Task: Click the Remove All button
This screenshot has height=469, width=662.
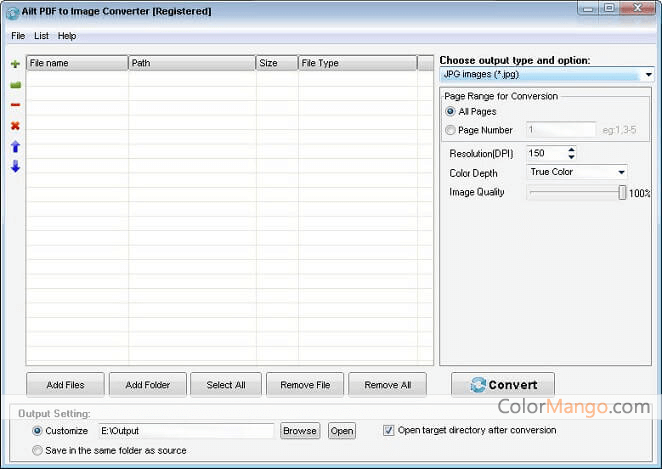Action: [x=388, y=385]
